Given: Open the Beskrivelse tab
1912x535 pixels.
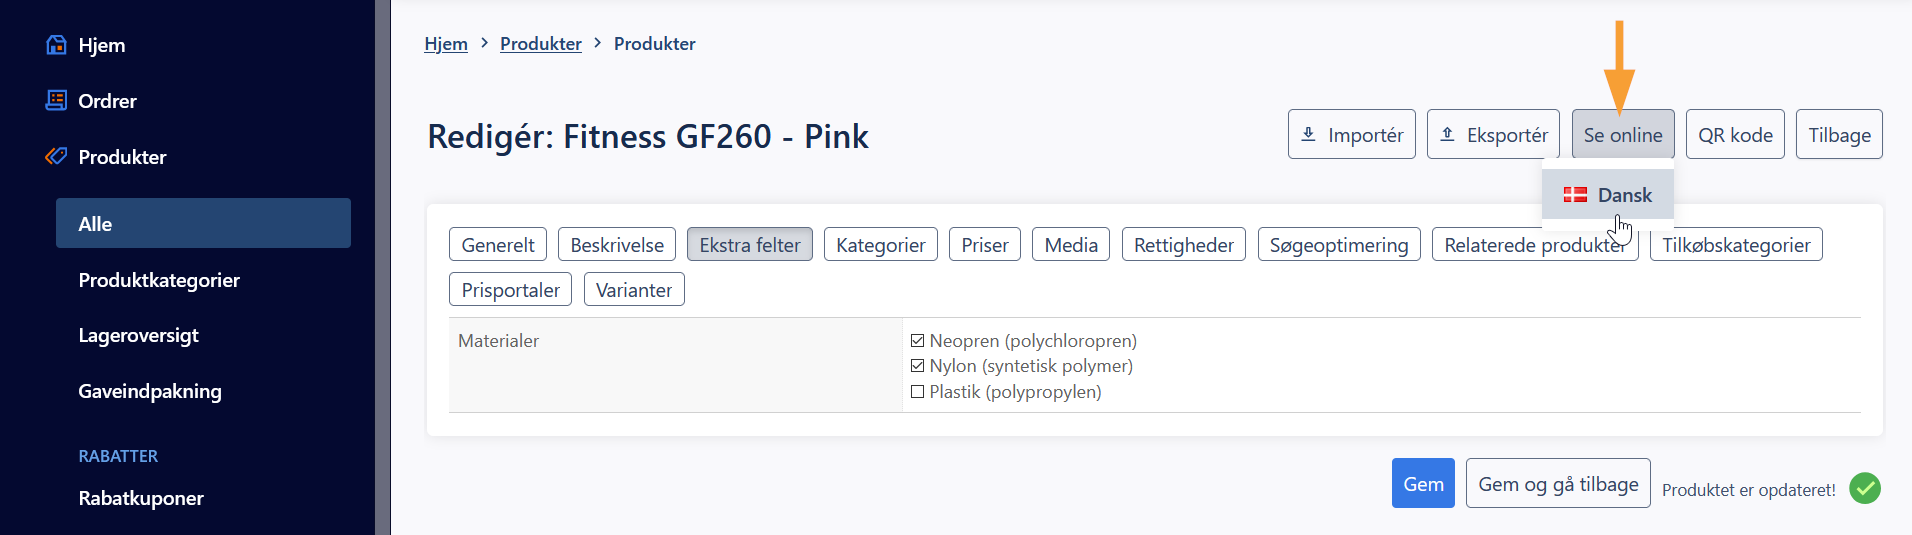Looking at the screenshot, I should click(617, 245).
